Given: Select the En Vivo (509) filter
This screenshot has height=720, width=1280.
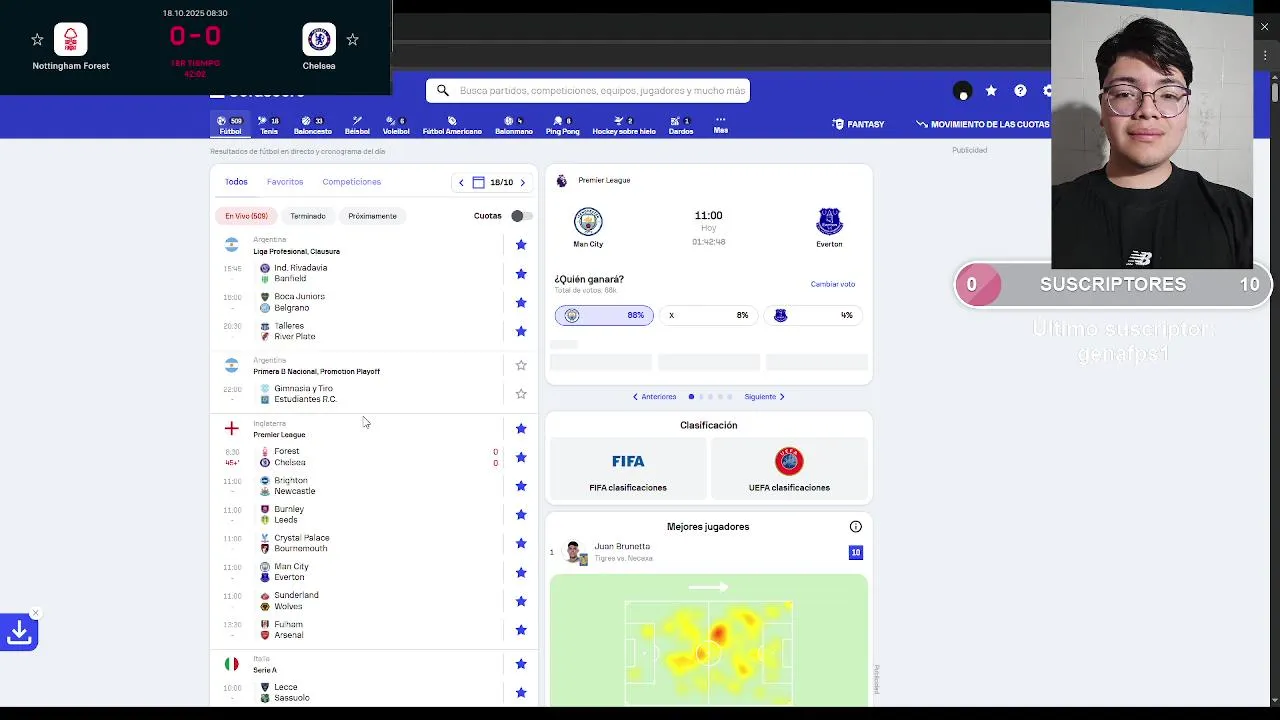Looking at the screenshot, I should (x=246, y=216).
